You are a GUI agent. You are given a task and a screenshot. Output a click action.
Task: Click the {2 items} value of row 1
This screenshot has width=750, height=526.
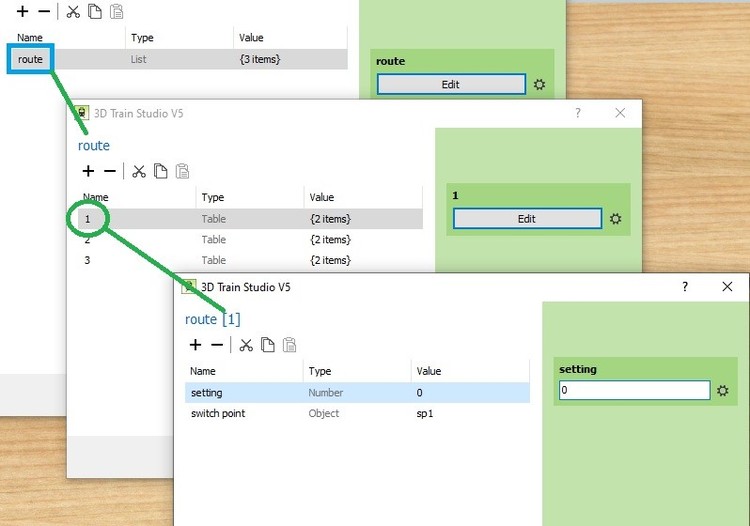click(x=330, y=219)
